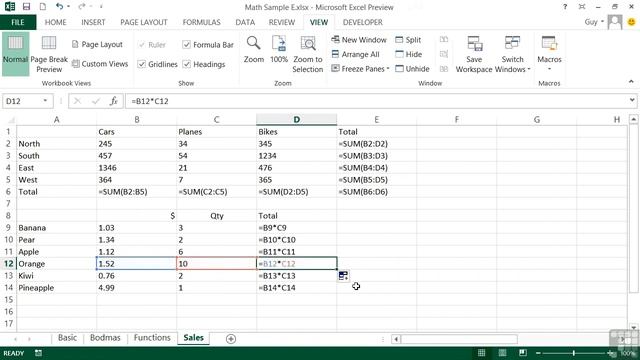Switch to the DEVELOPER tab

pyautogui.click(x=362, y=22)
